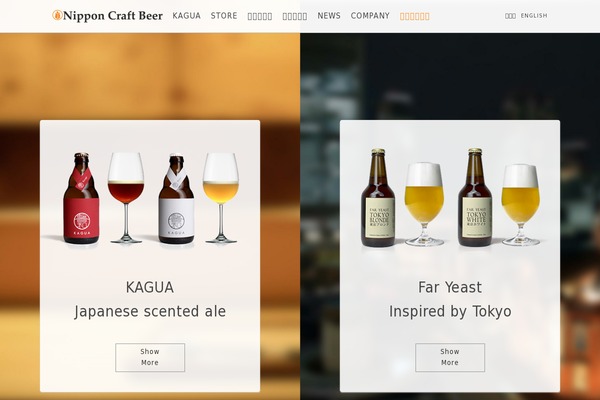Viewport: 600px width, 400px height.
Task: Click the orange highlighted menu item
Action: (414, 16)
